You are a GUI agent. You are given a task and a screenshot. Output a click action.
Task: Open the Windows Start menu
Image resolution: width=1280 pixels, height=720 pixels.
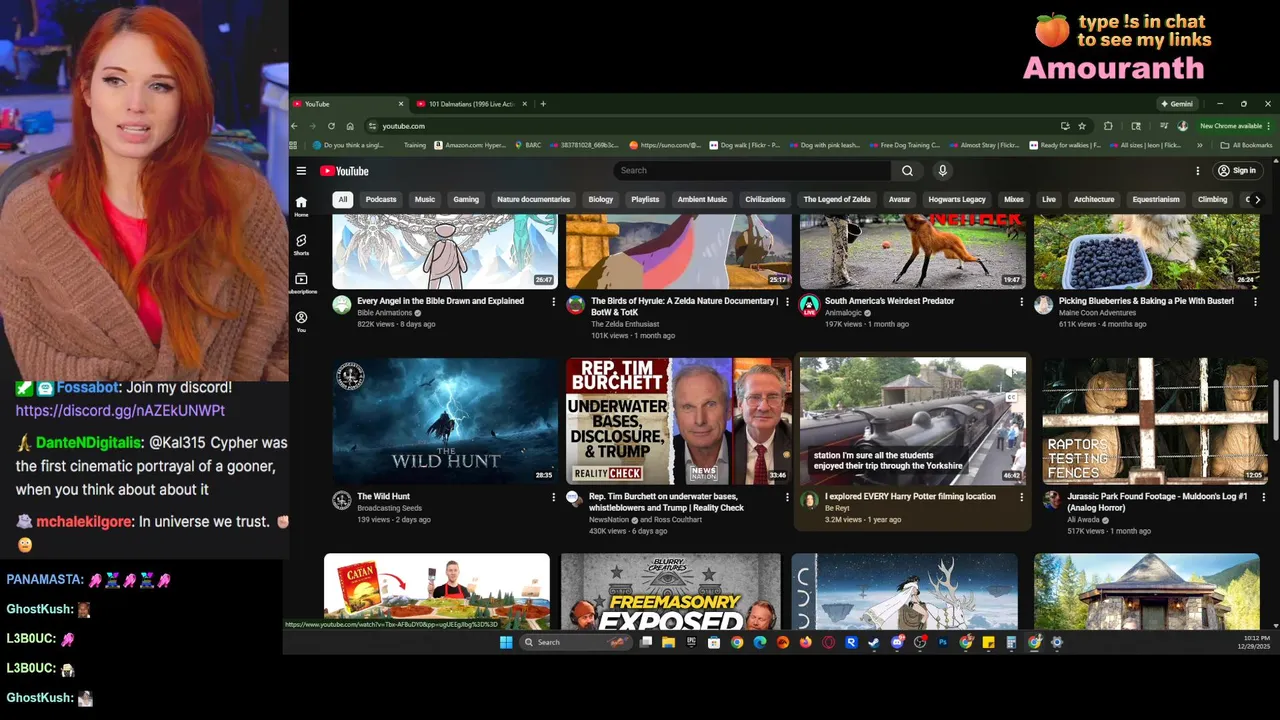[x=506, y=642]
